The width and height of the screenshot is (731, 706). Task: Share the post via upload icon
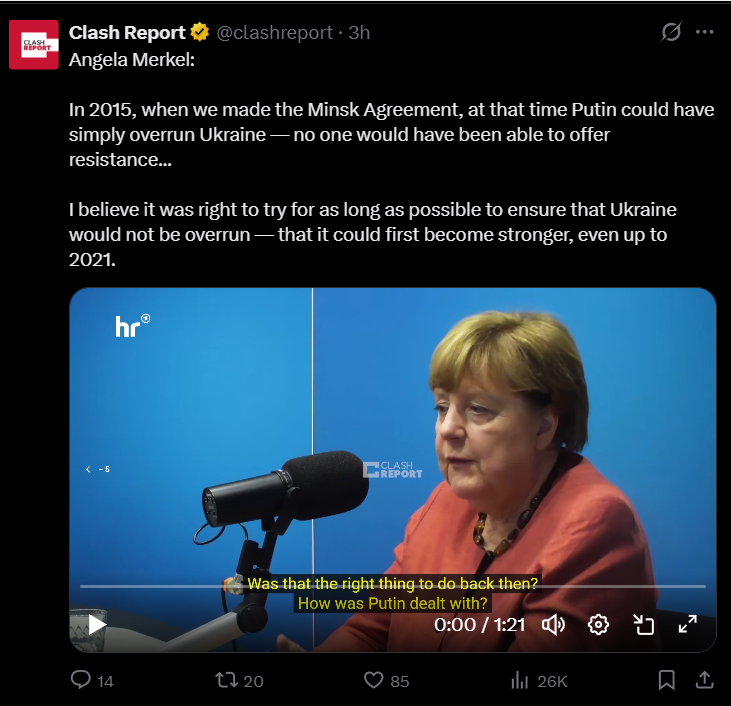point(704,680)
